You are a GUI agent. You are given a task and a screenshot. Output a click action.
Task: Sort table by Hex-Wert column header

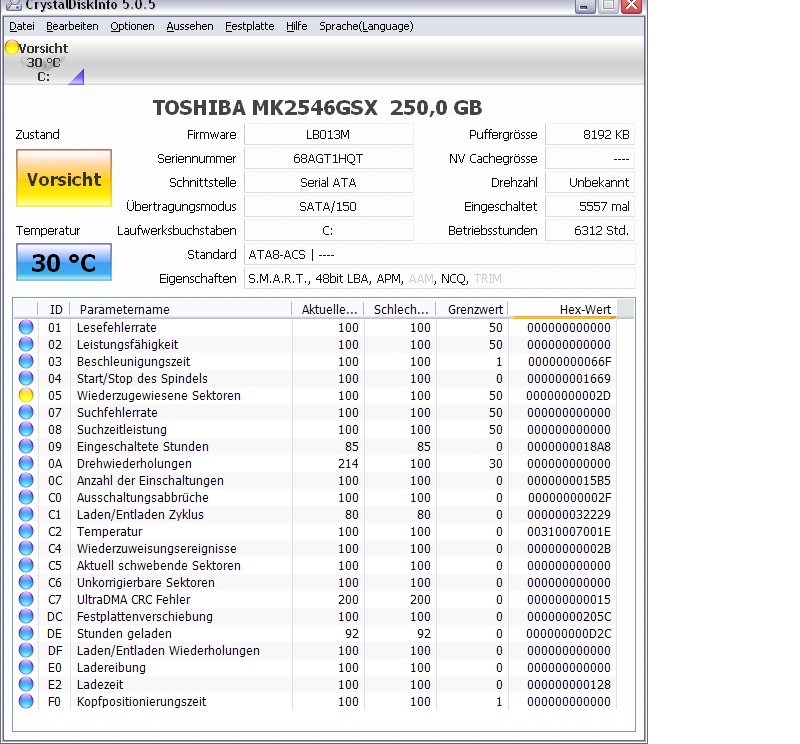pos(563,309)
